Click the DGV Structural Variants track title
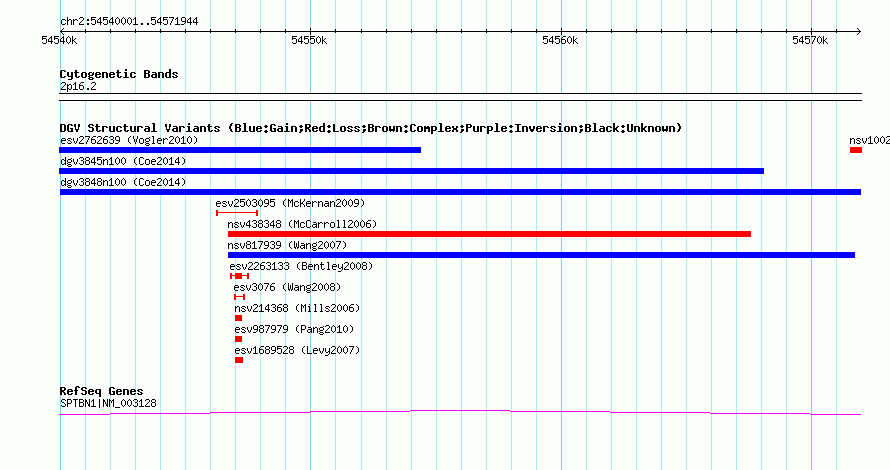This screenshot has width=890, height=470. pyautogui.click(x=371, y=128)
